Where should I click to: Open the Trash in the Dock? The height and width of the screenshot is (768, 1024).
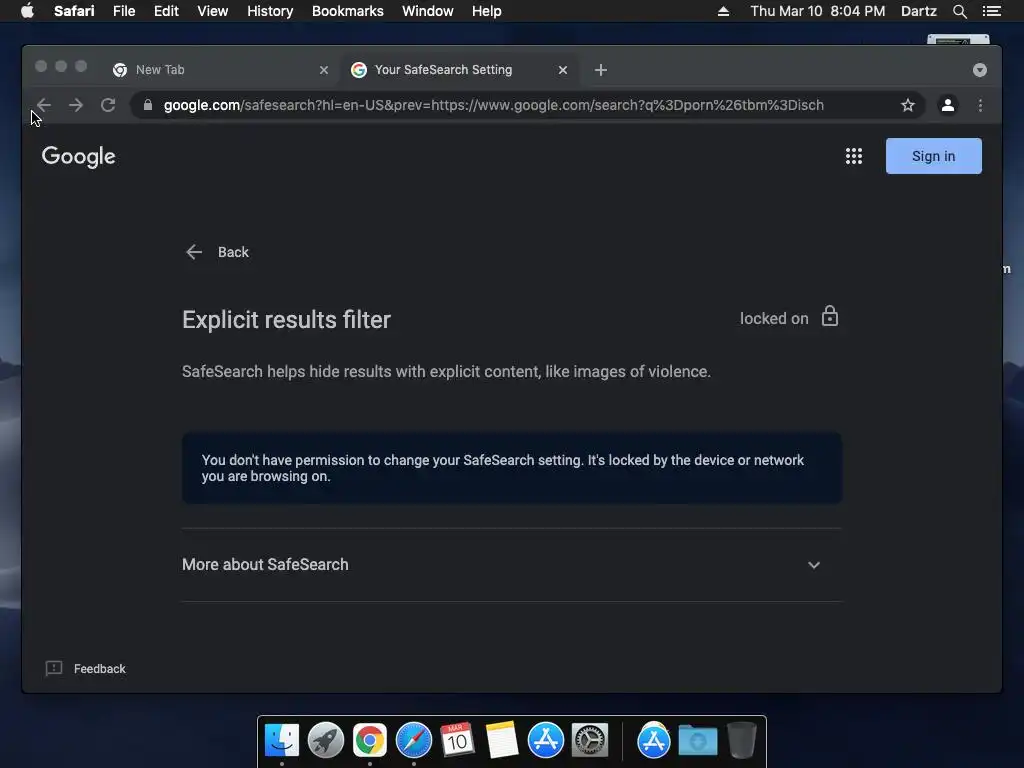click(x=741, y=741)
